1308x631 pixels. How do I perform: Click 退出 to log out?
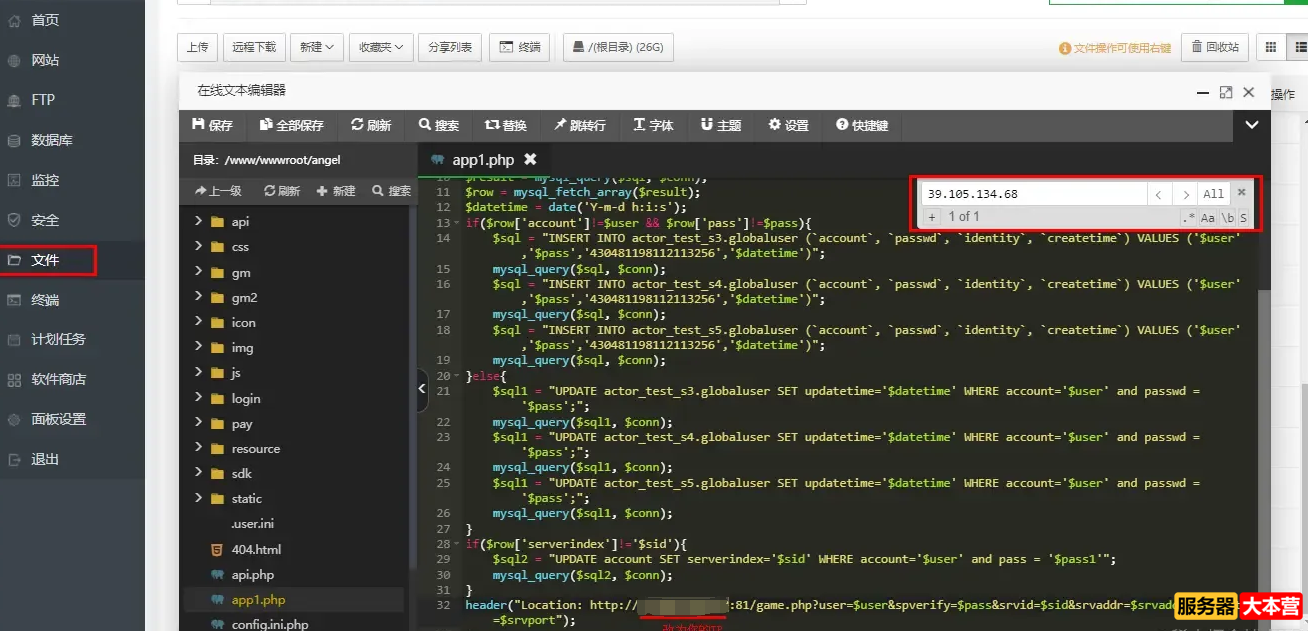(45, 459)
